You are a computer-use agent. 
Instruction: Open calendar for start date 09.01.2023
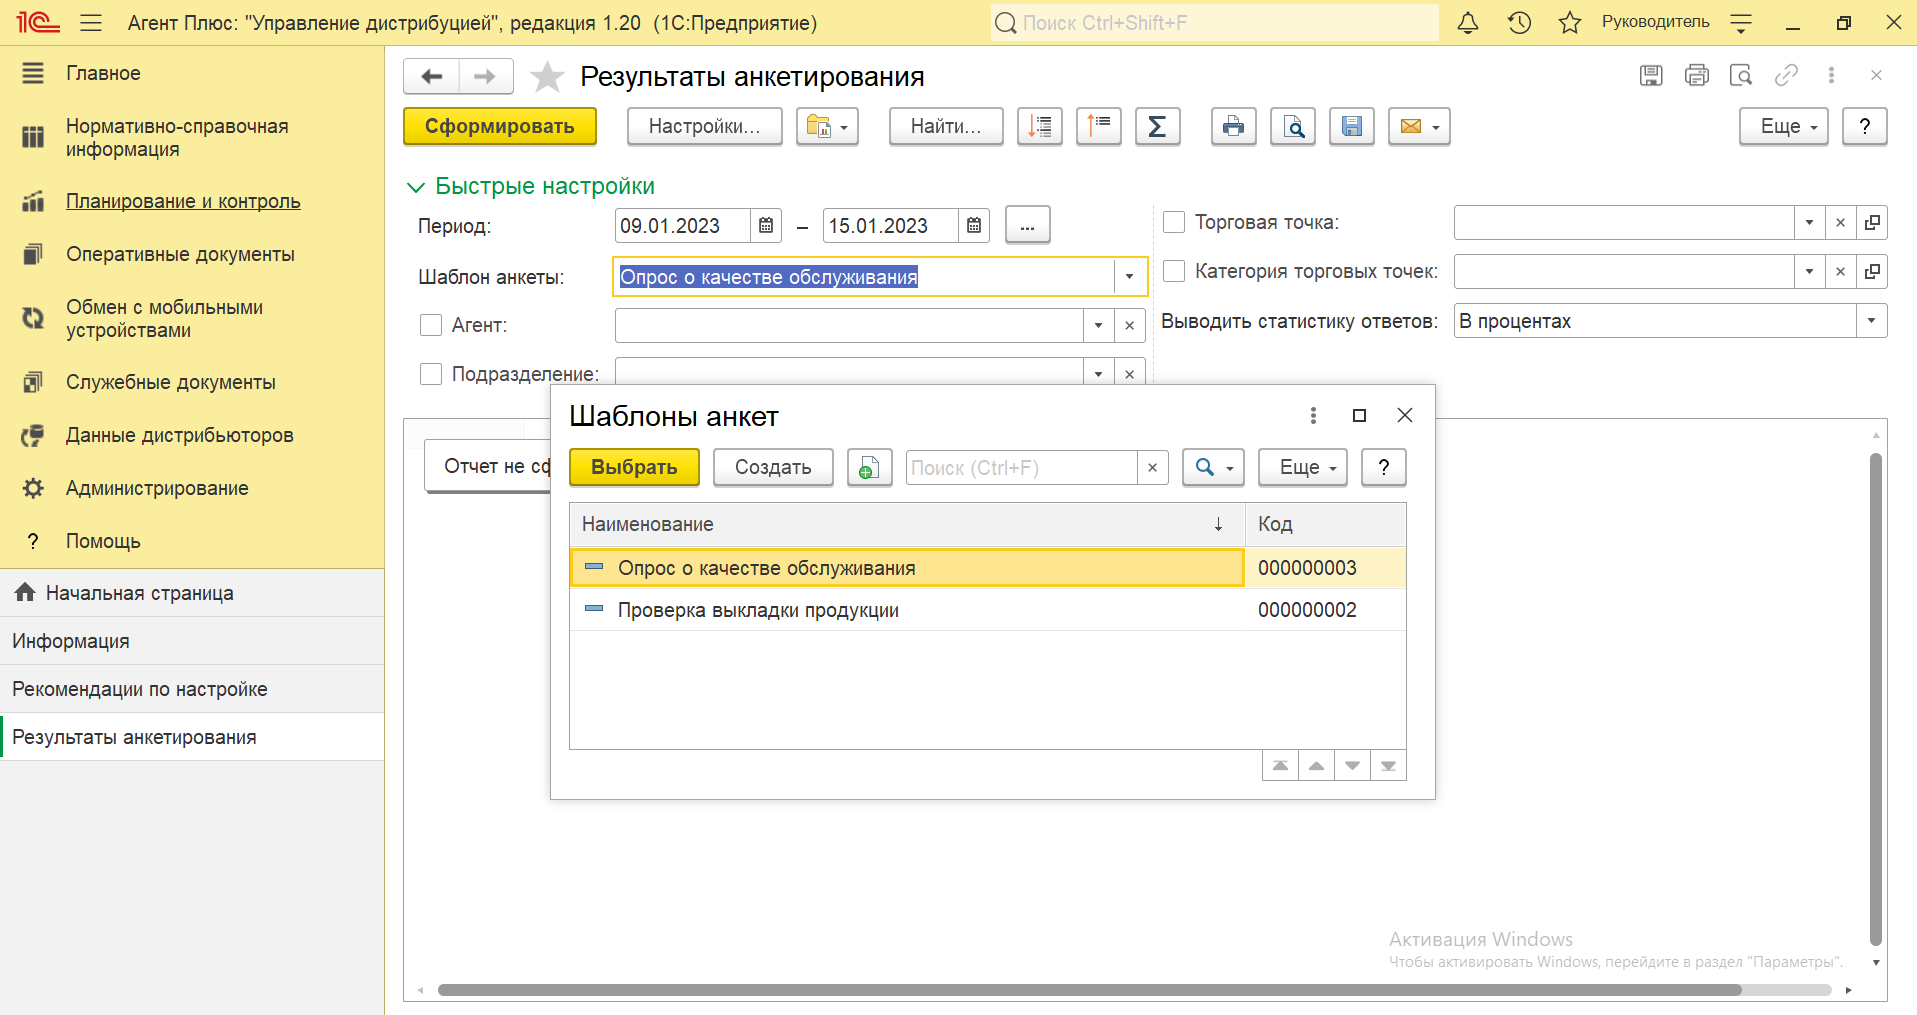766,226
